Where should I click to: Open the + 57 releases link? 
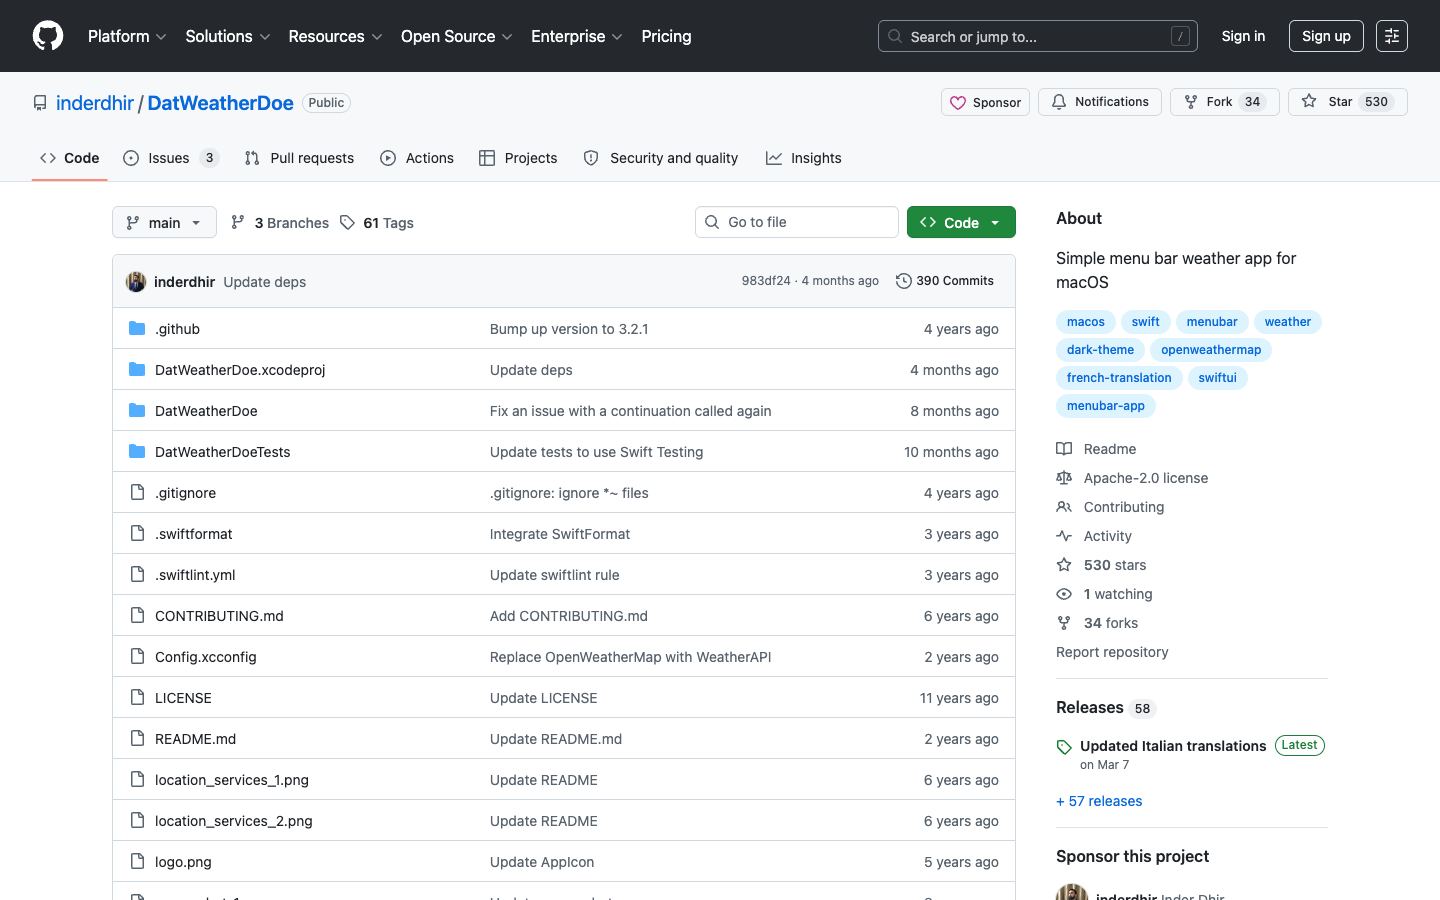[1099, 801]
